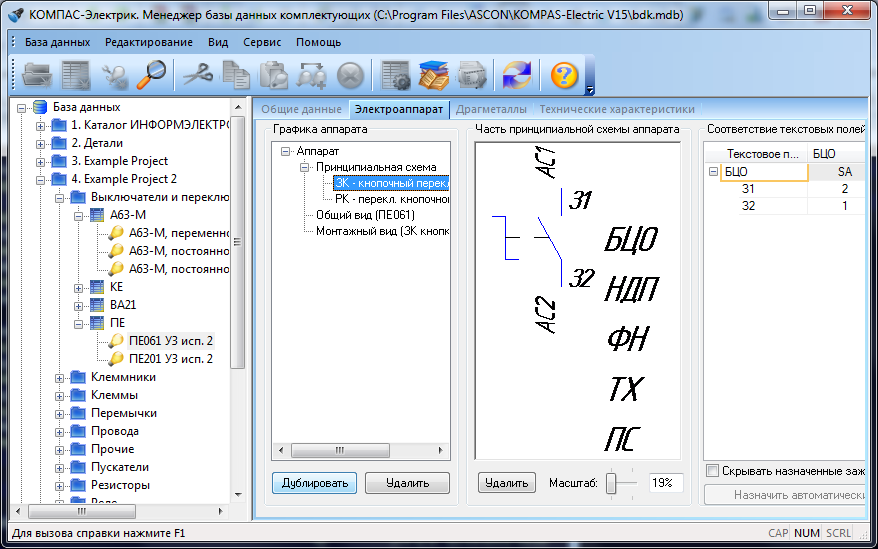This screenshot has height=549, width=878.
Task: Collapse the ПЕ table node
Action: (78, 324)
